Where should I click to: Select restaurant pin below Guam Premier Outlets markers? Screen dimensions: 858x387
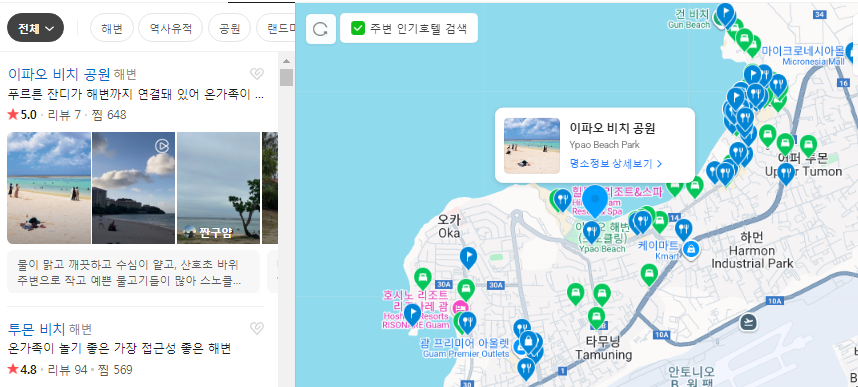[x=526, y=369]
